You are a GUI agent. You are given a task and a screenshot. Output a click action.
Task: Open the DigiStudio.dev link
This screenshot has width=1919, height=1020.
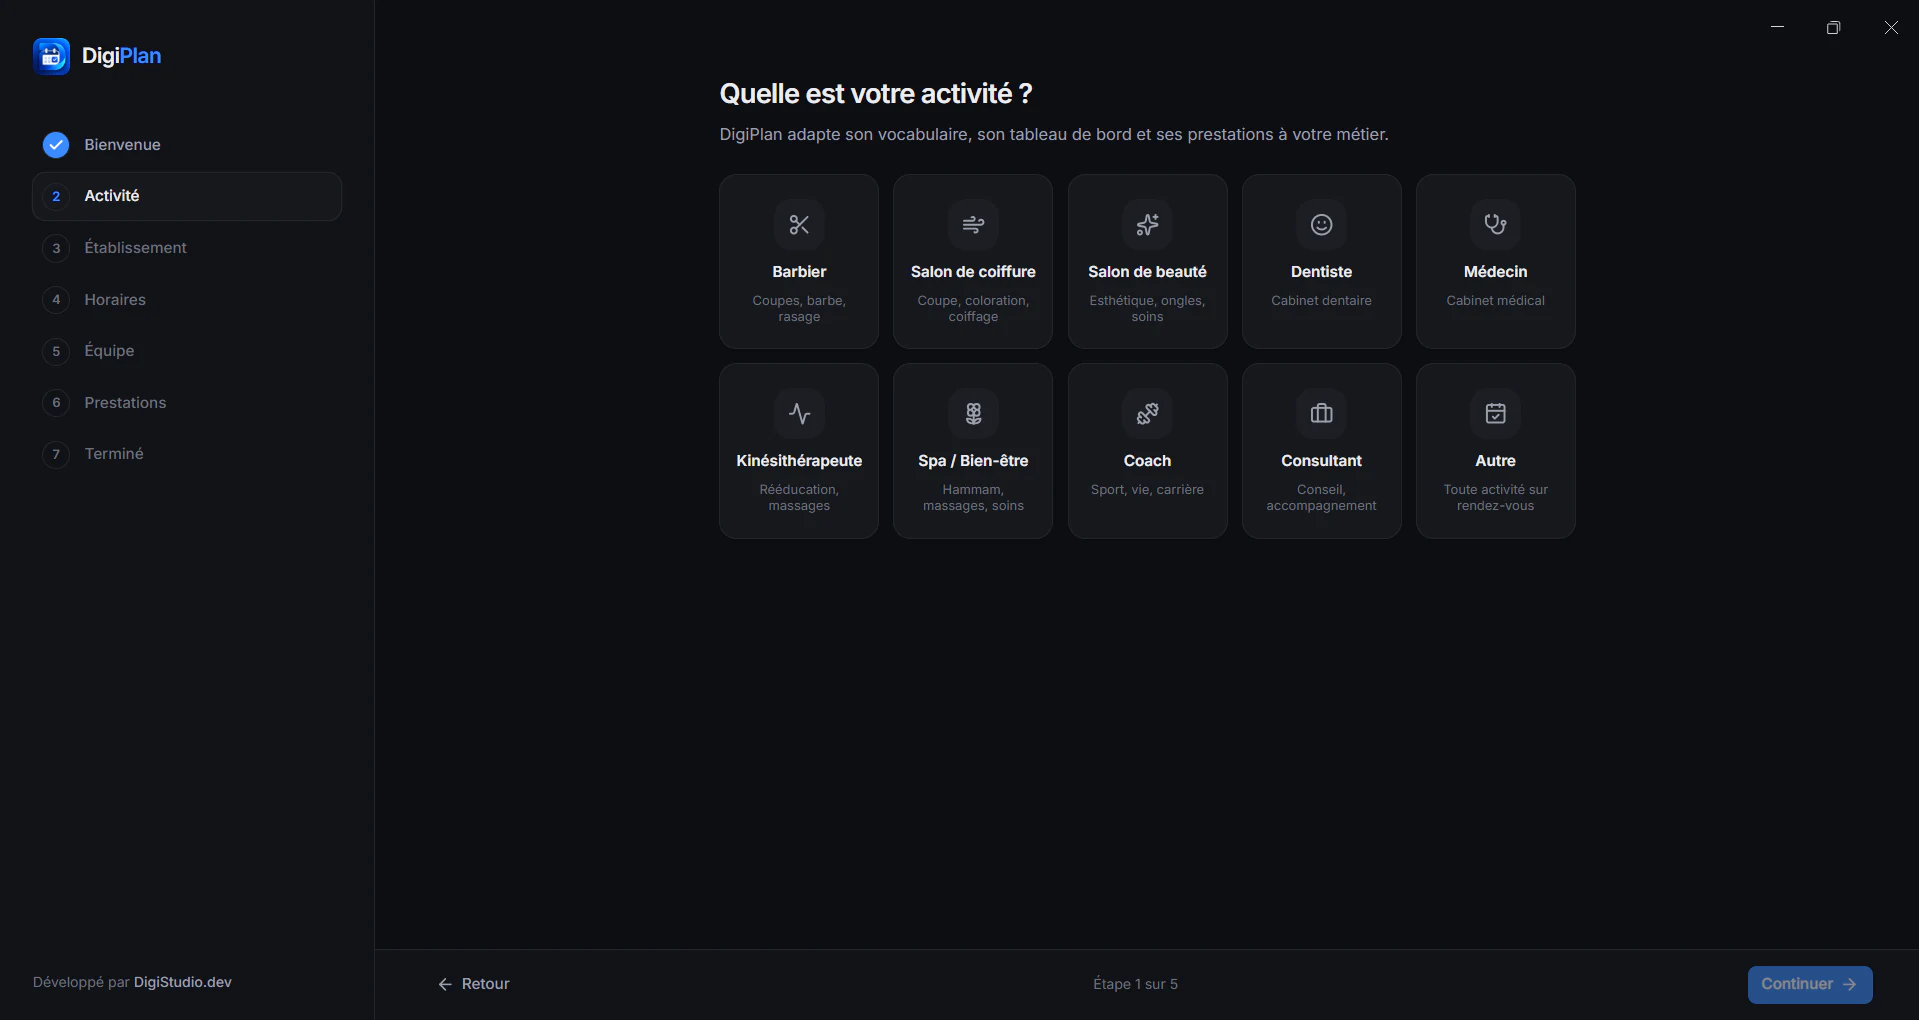pyautogui.click(x=183, y=982)
